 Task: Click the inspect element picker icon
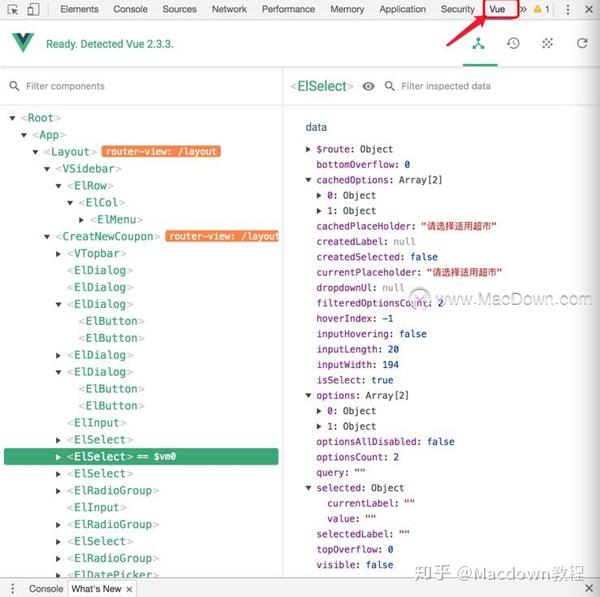(x=13, y=9)
